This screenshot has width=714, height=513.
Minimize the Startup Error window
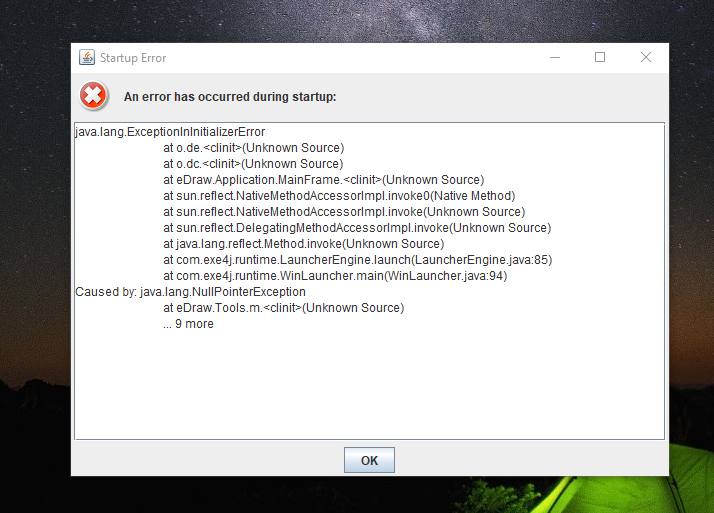[555, 57]
